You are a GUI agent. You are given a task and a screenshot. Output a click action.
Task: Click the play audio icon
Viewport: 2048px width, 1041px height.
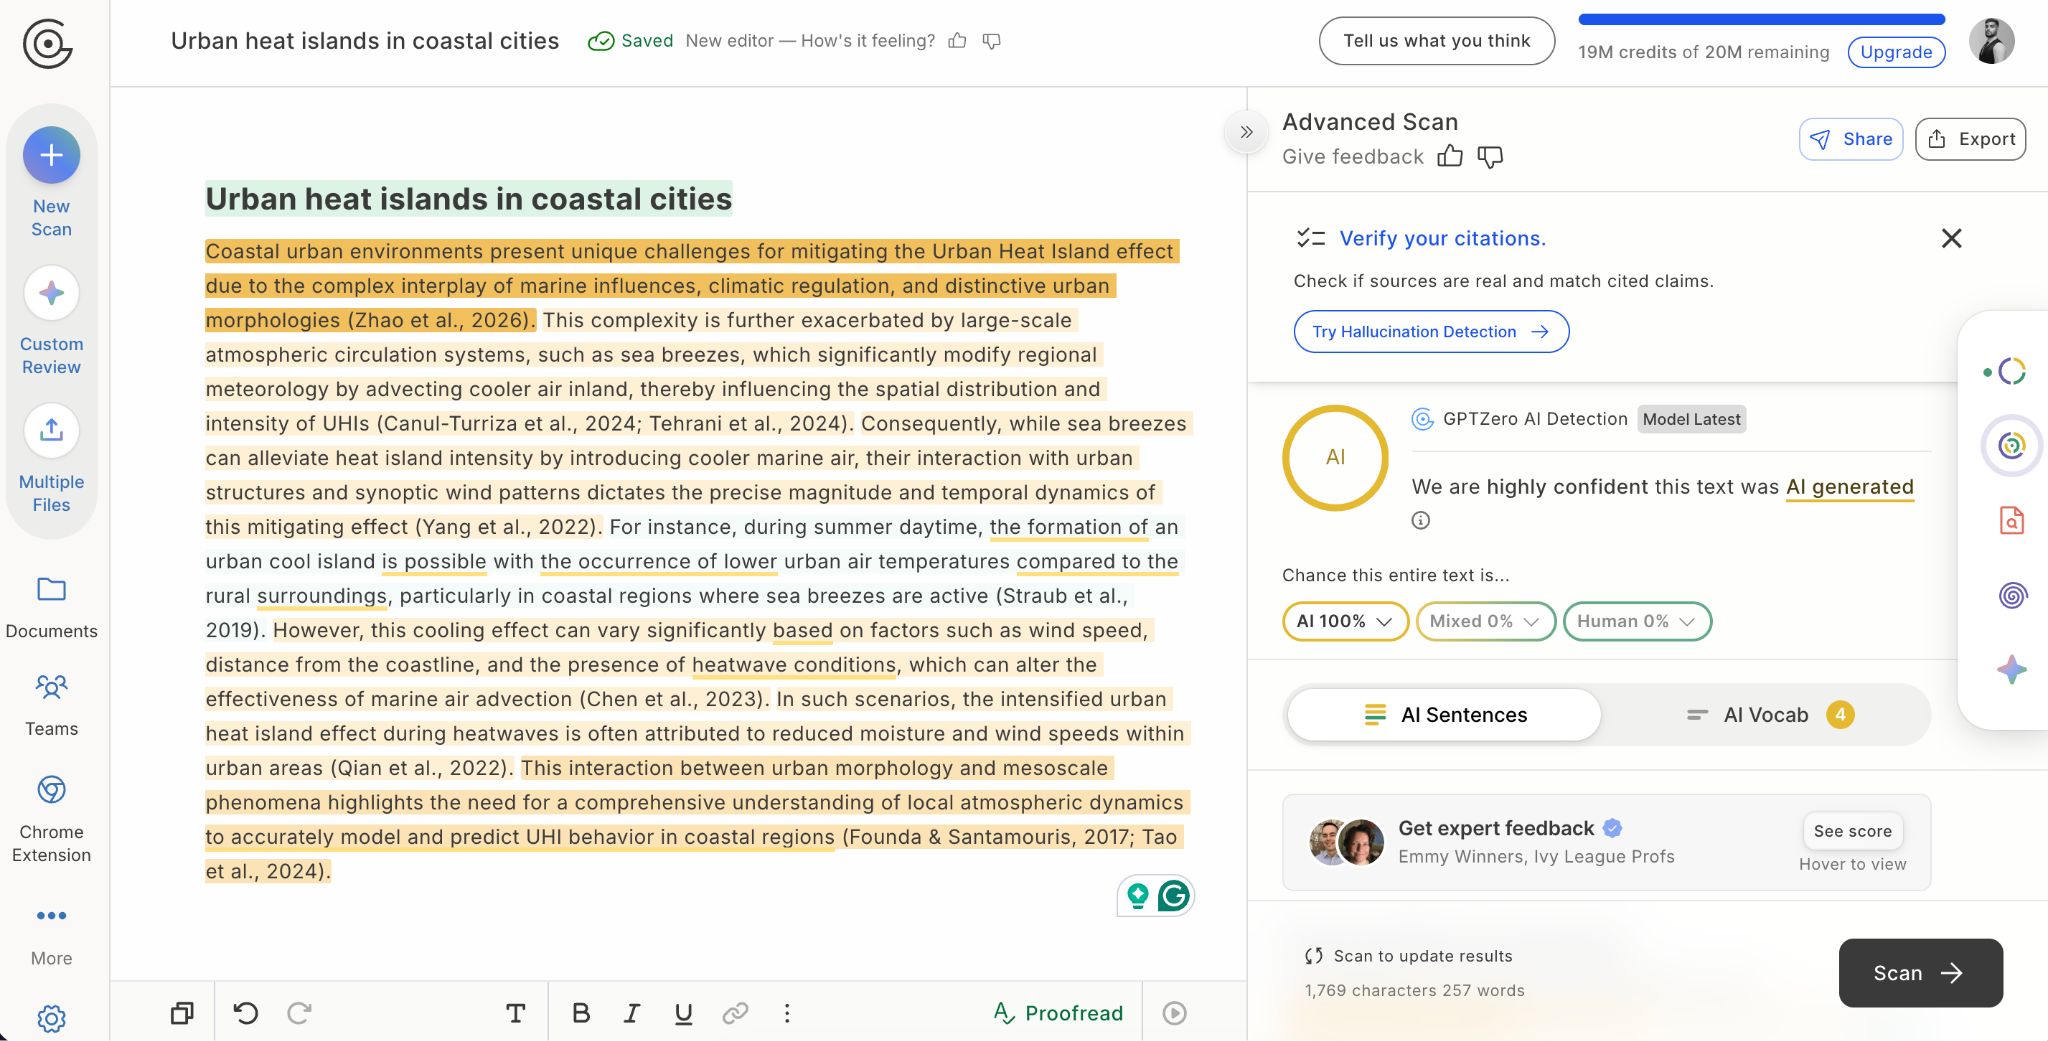point(1175,1013)
